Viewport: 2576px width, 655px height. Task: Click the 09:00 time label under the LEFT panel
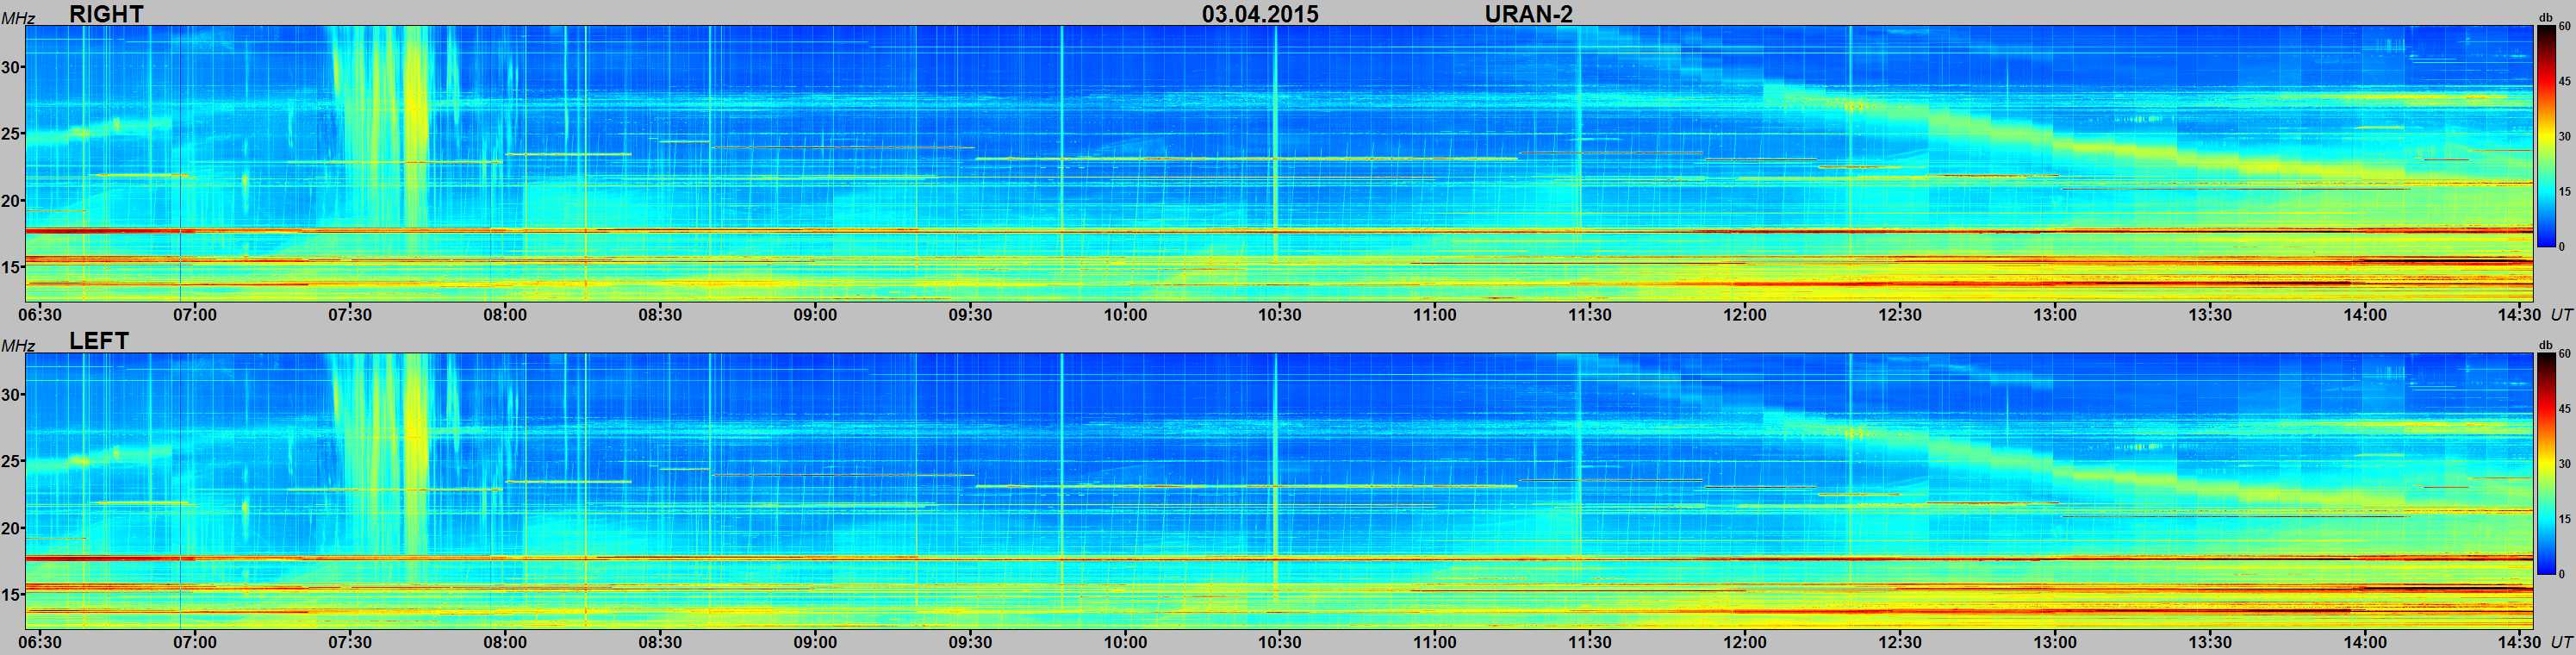click(815, 641)
